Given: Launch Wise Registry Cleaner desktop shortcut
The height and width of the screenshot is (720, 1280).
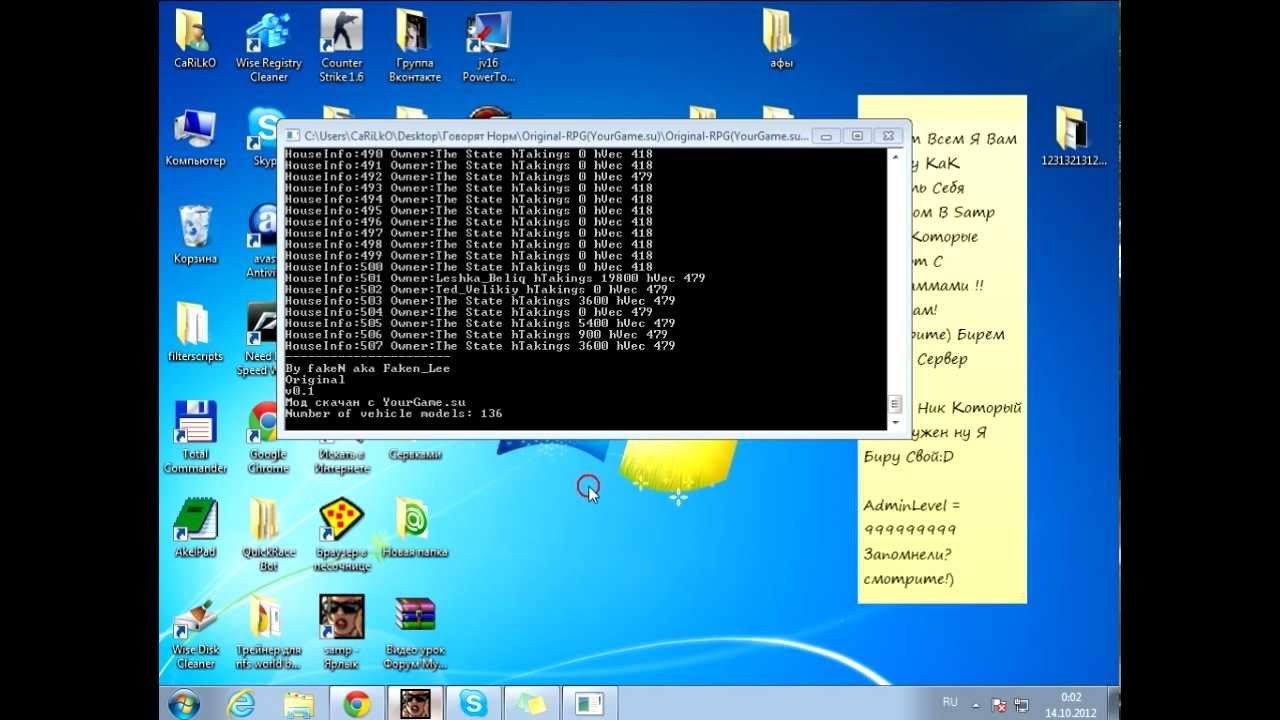Looking at the screenshot, I should pos(268,45).
